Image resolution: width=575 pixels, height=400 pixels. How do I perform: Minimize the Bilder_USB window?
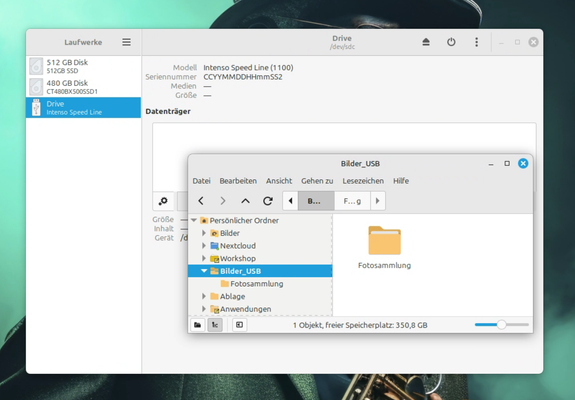491,164
